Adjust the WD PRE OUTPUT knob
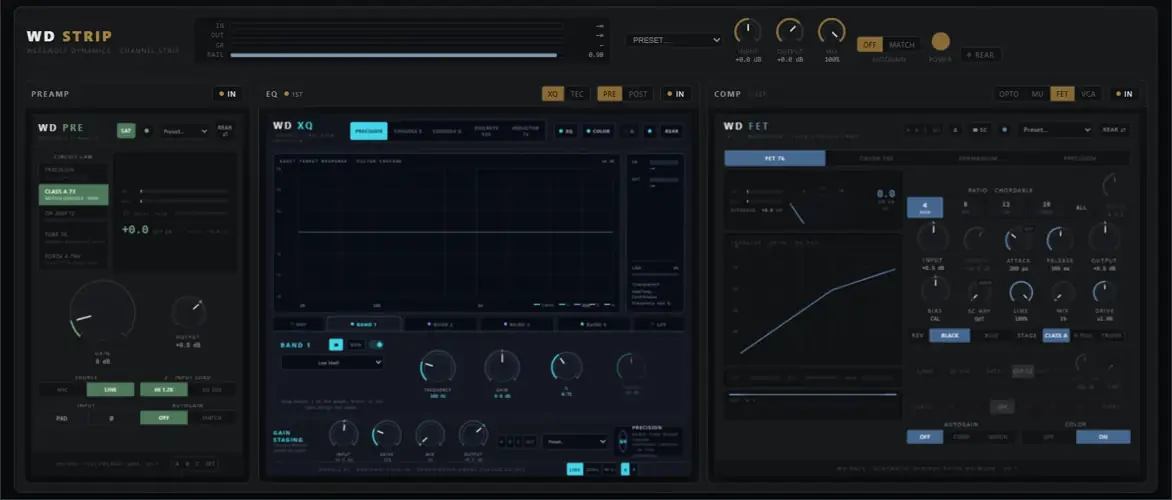The height and width of the screenshot is (500, 1172). (188, 311)
